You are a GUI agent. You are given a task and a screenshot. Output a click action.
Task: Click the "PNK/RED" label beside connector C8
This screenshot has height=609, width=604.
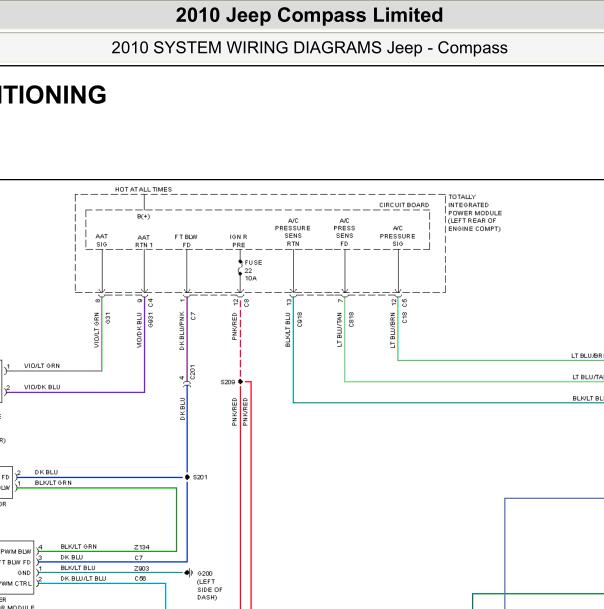pyautogui.click(x=234, y=327)
